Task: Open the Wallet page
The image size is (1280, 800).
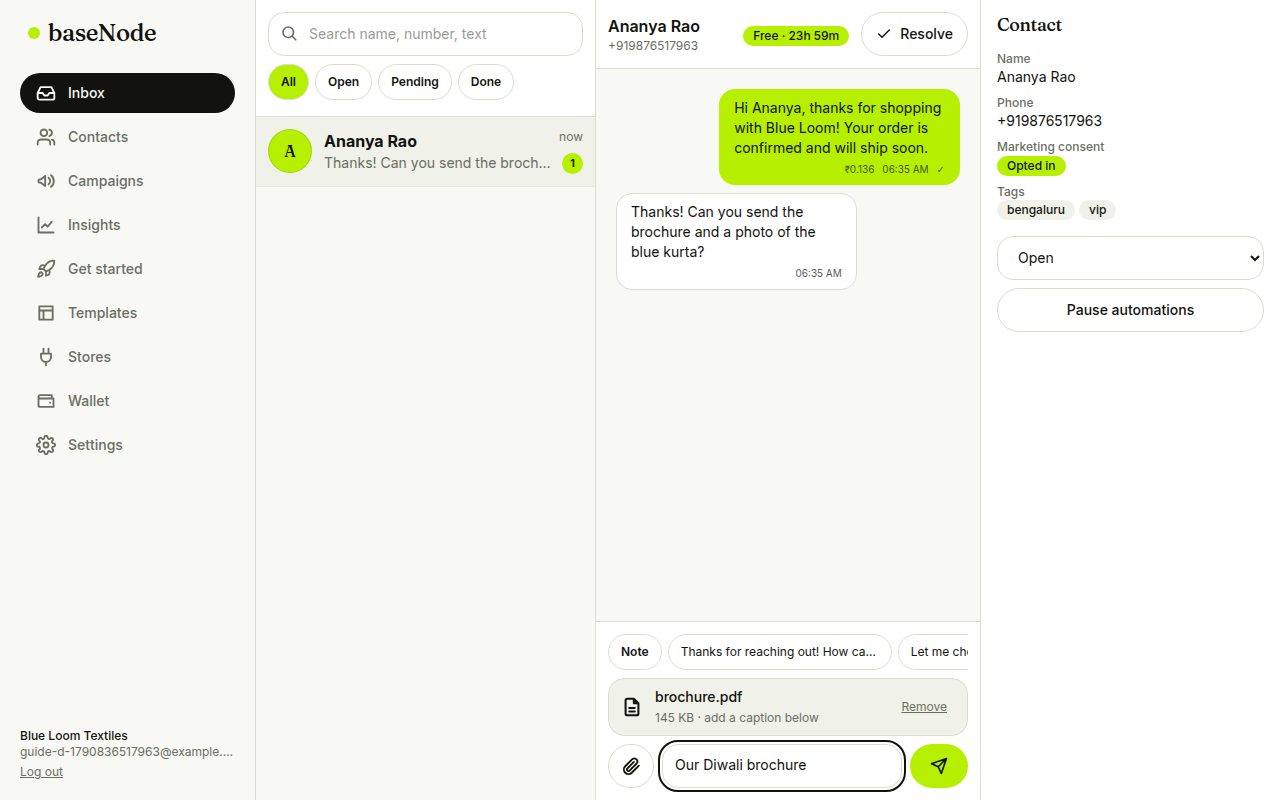Action: (127, 401)
